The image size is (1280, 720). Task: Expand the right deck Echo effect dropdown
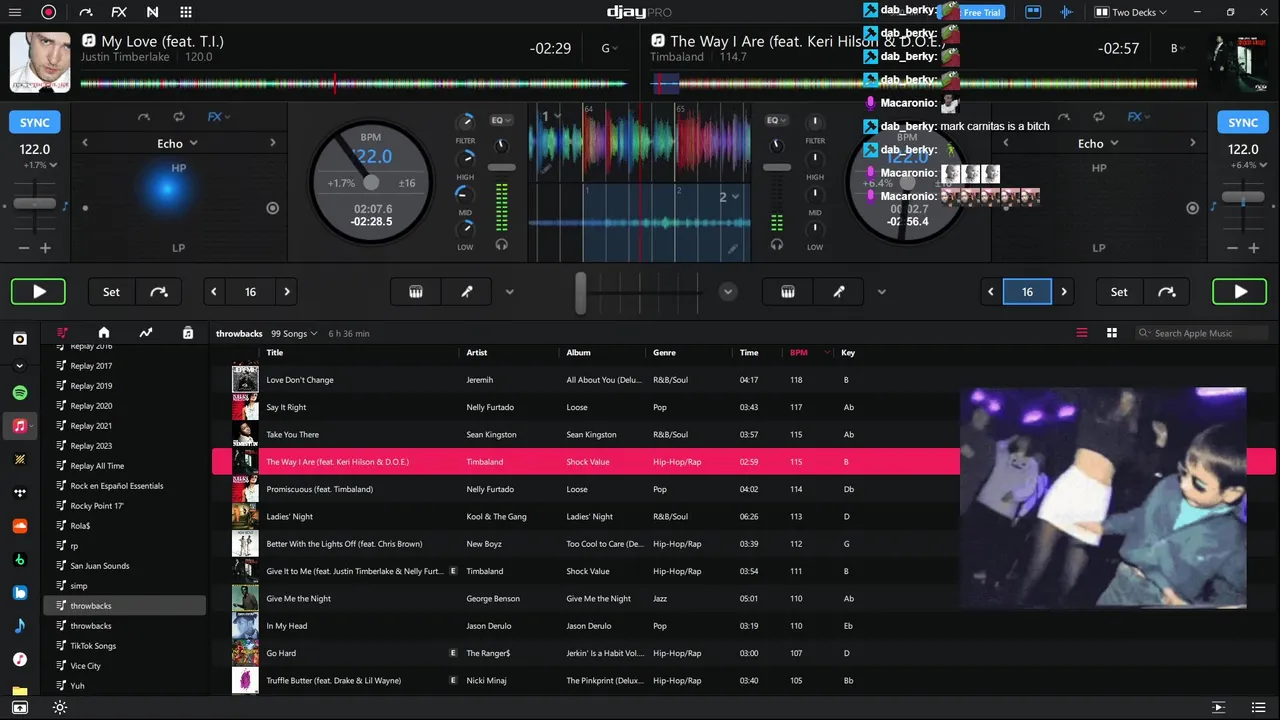click(x=1098, y=143)
